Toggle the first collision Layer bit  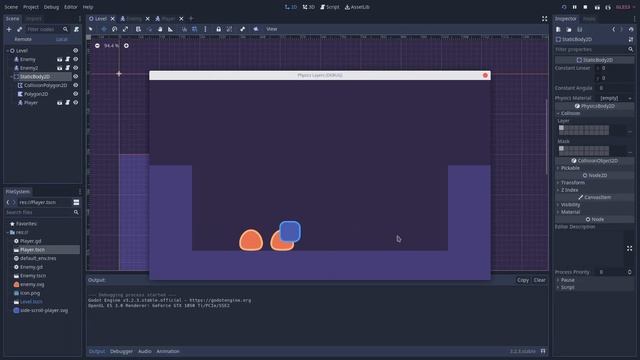click(x=561, y=128)
